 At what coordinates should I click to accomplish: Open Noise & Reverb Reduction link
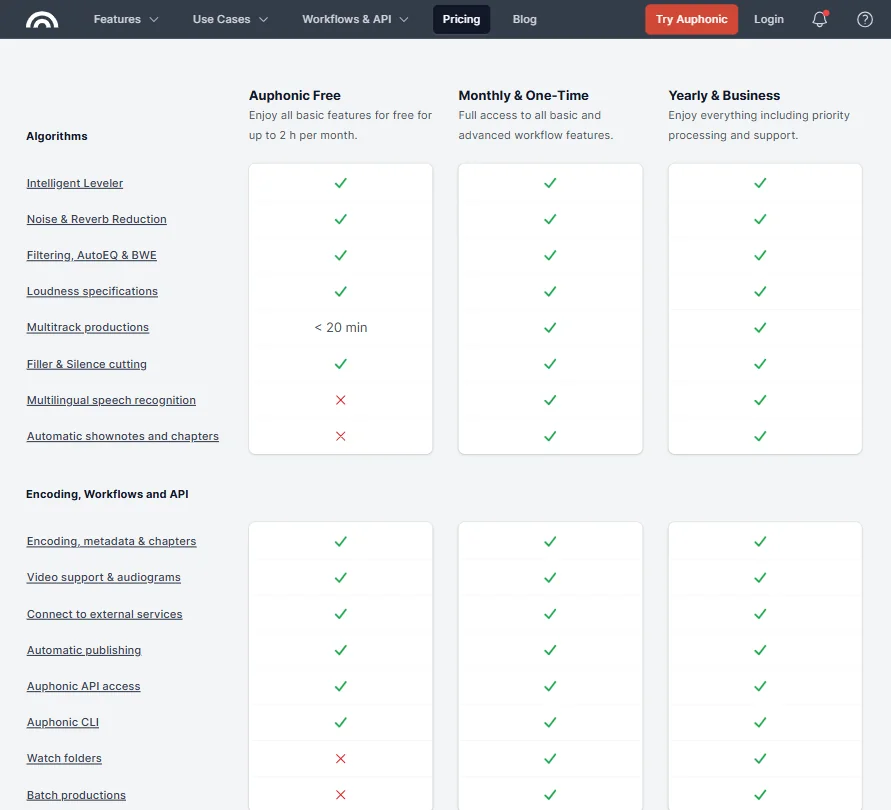pyautogui.click(x=97, y=219)
